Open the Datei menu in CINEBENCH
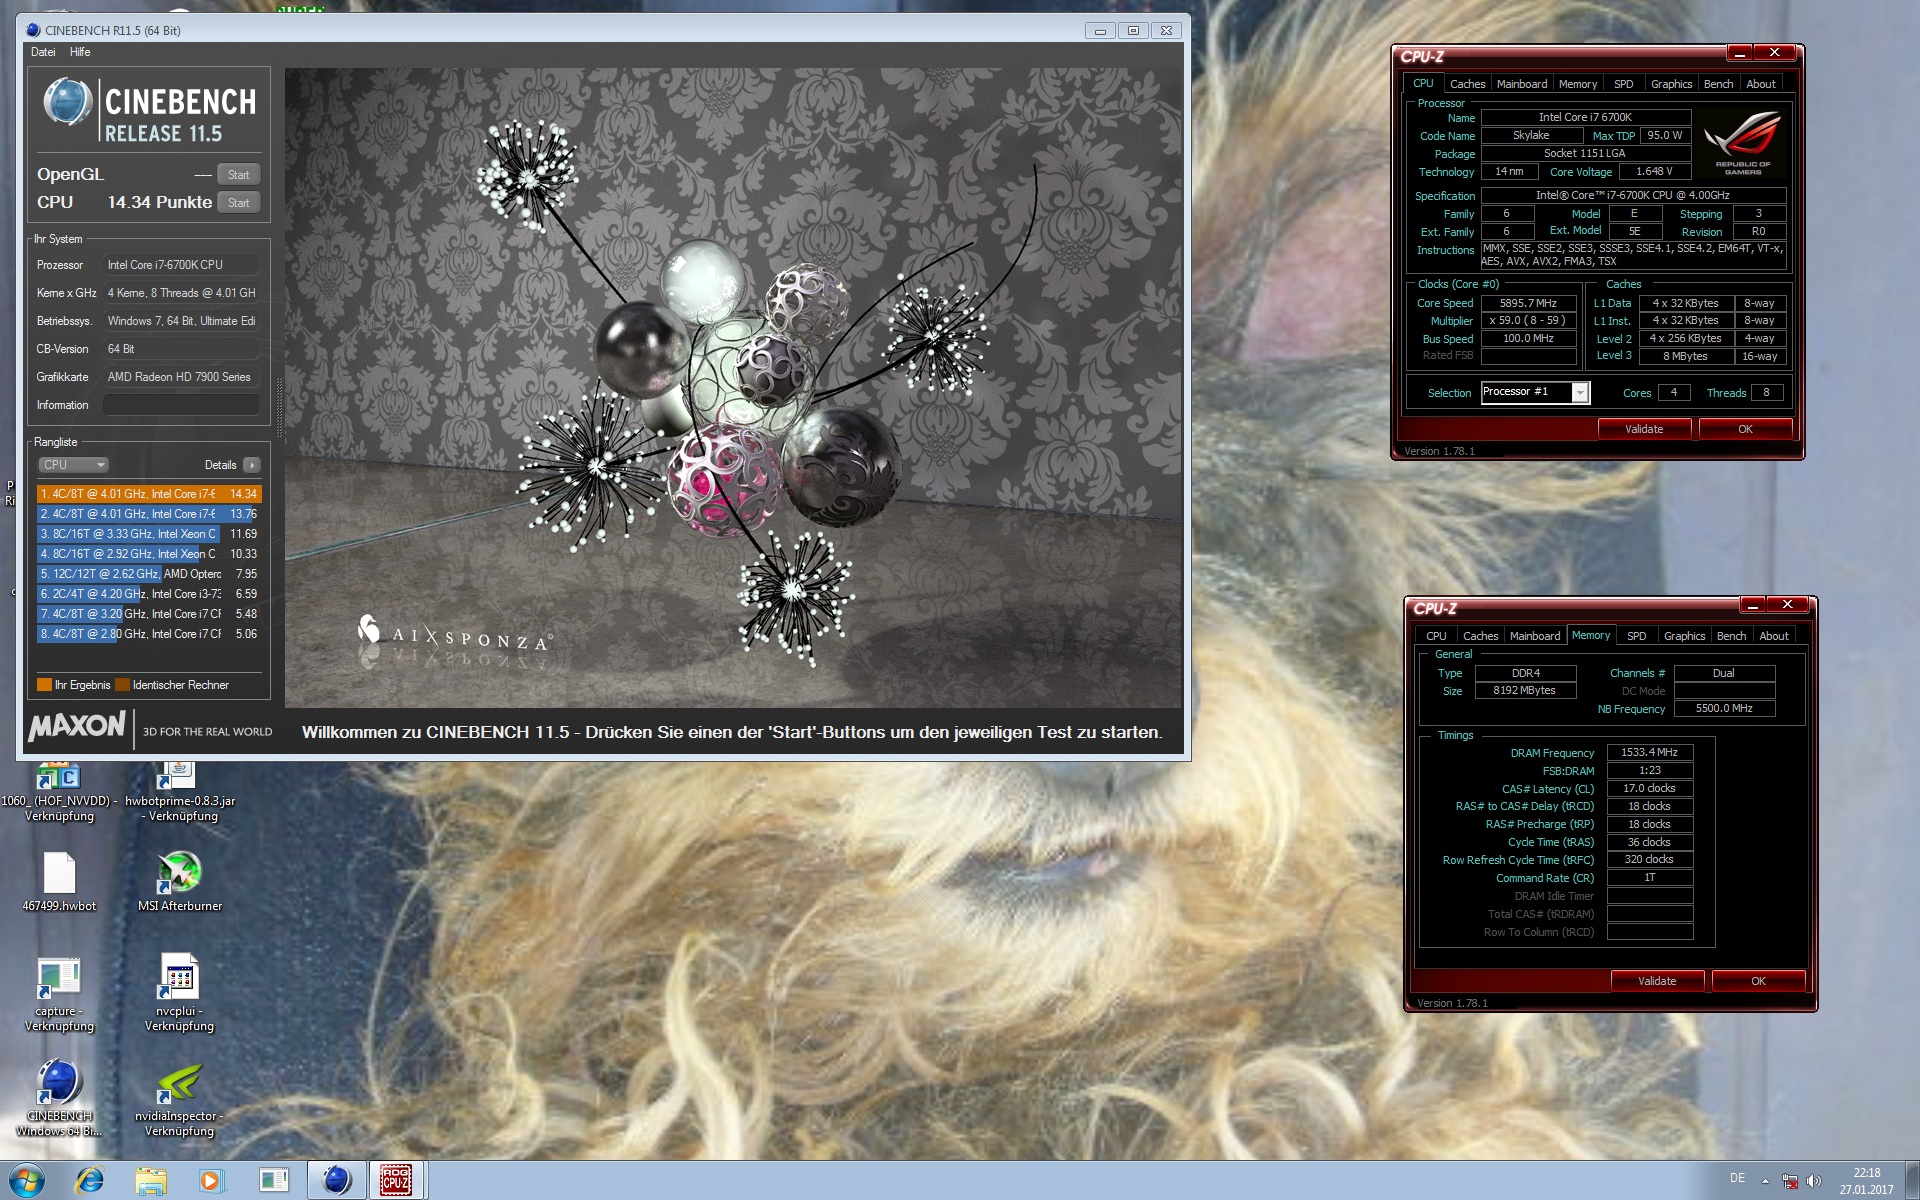This screenshot has height=1200, width=1920. [x=43, y=52]
